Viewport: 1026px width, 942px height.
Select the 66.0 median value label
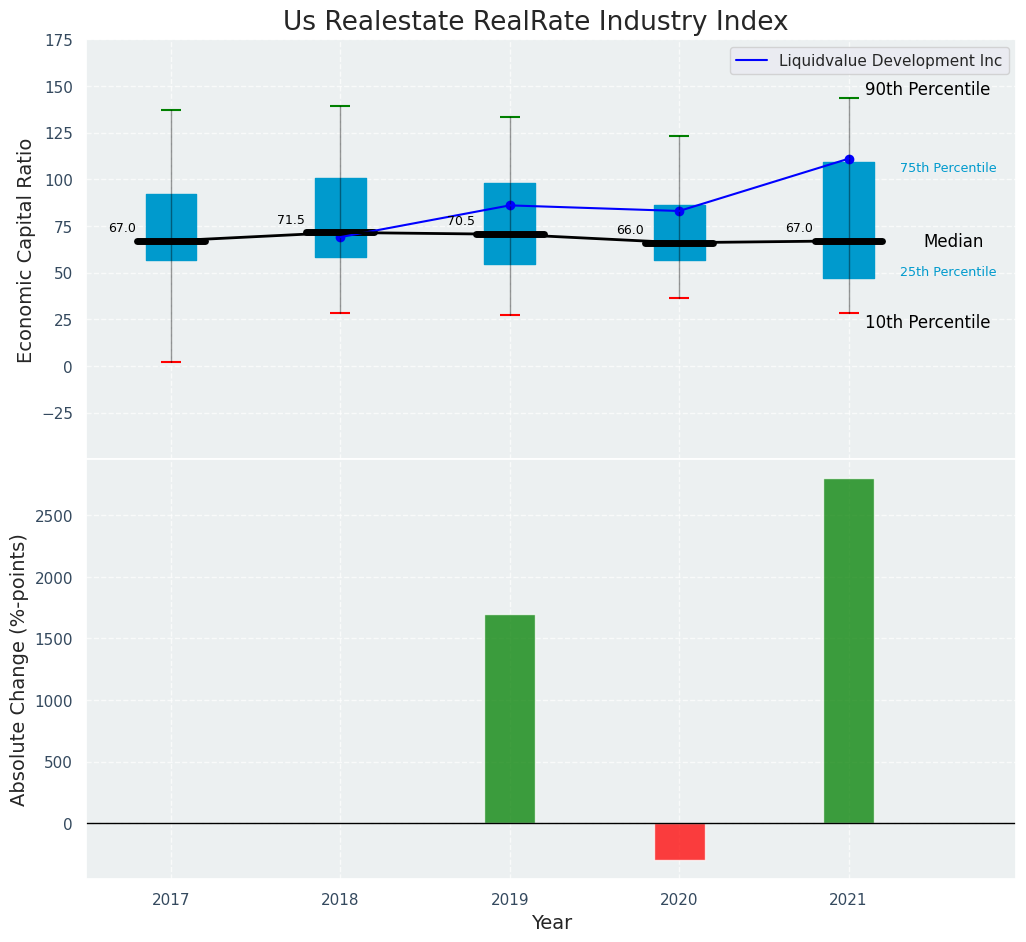click(630, 230)
